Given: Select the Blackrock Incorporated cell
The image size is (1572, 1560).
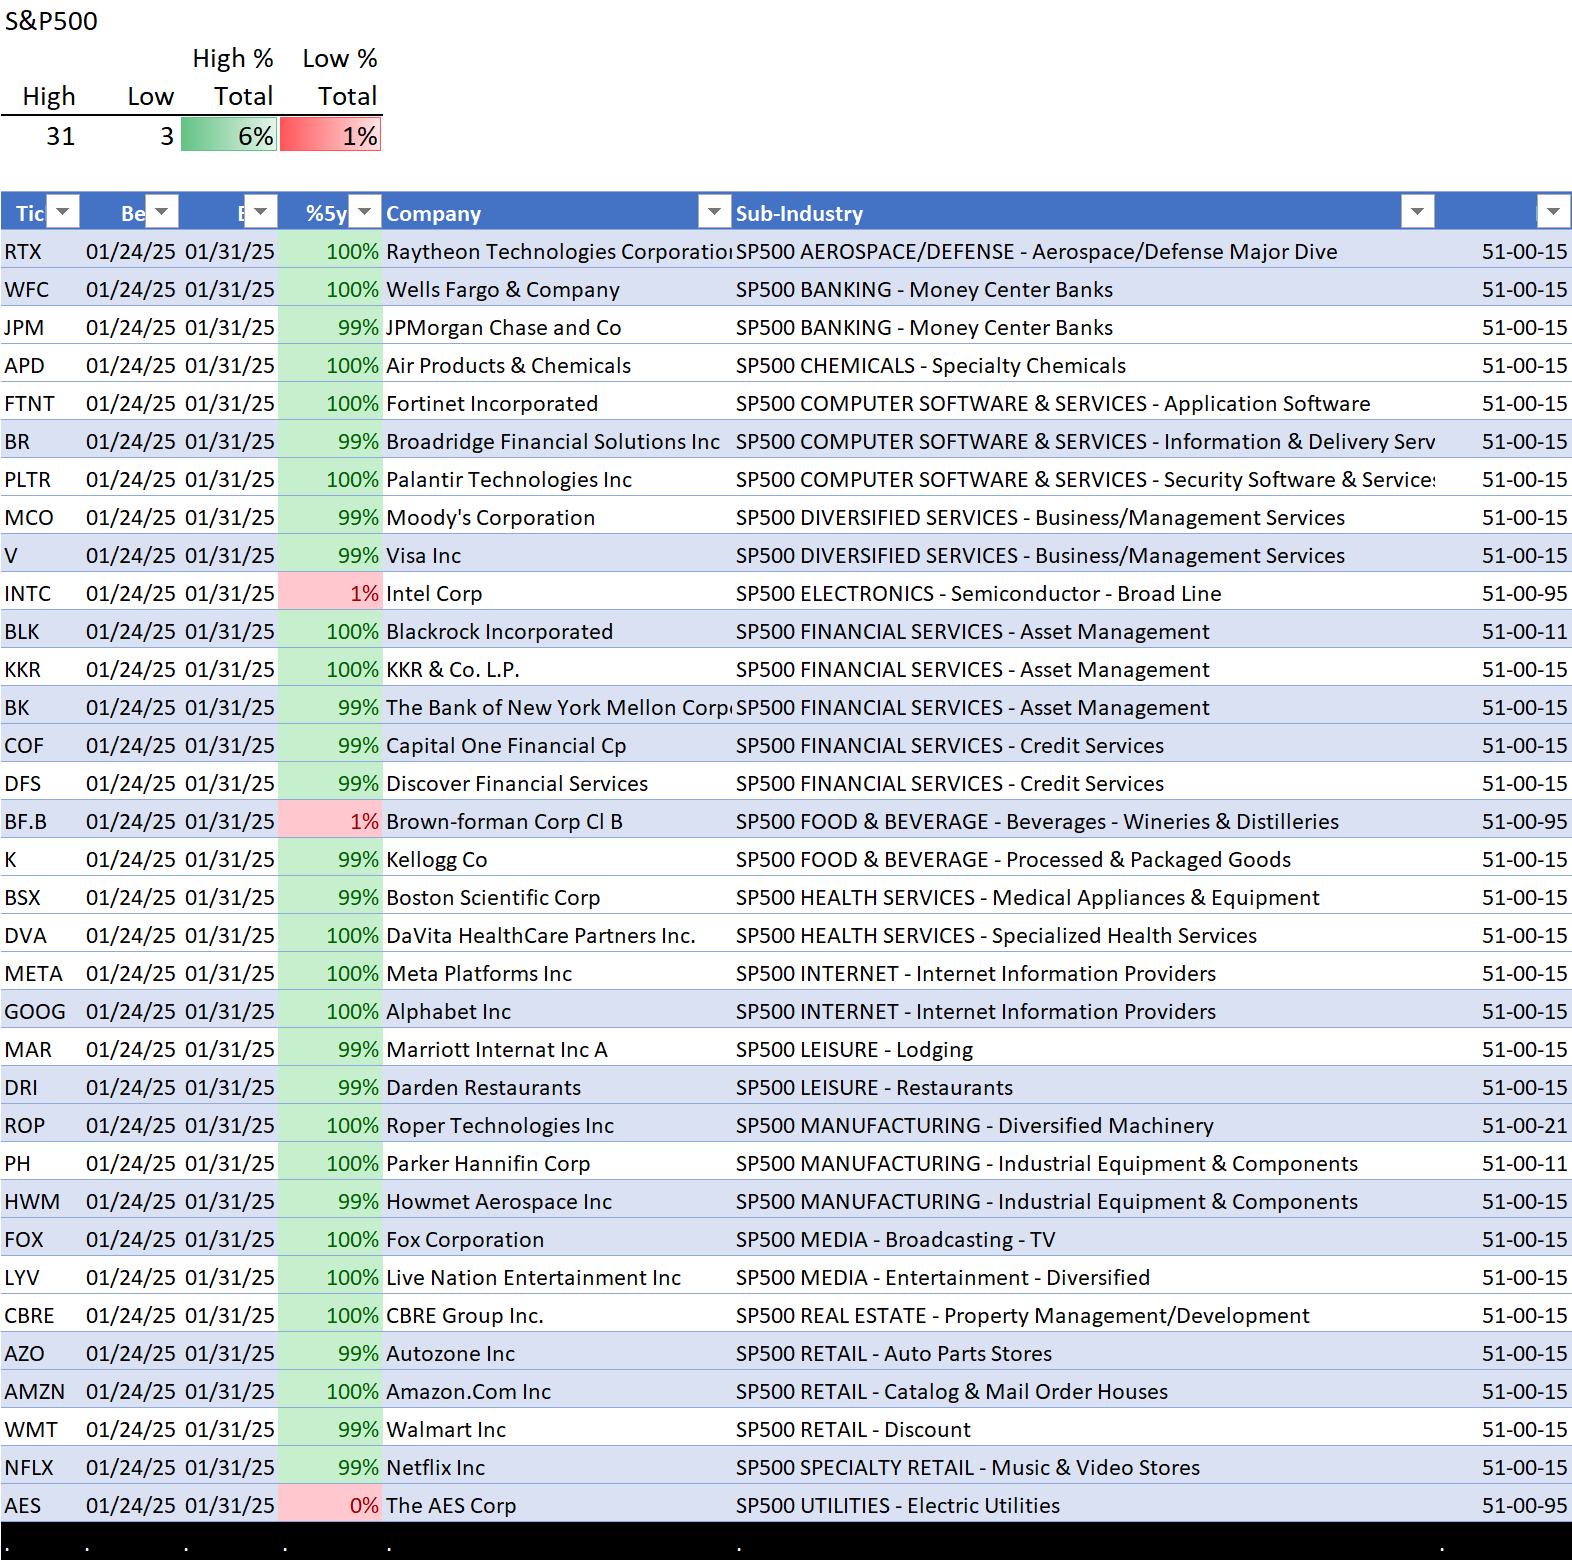Looking at the screenshot, I should point(557,631).
